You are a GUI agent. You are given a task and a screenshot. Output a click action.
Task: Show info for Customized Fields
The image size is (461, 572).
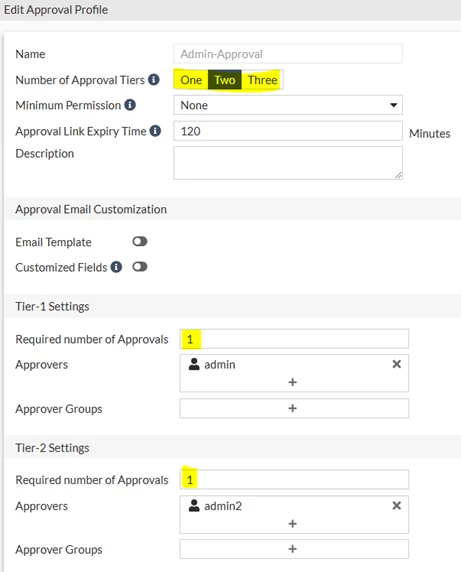coord(116,267)
